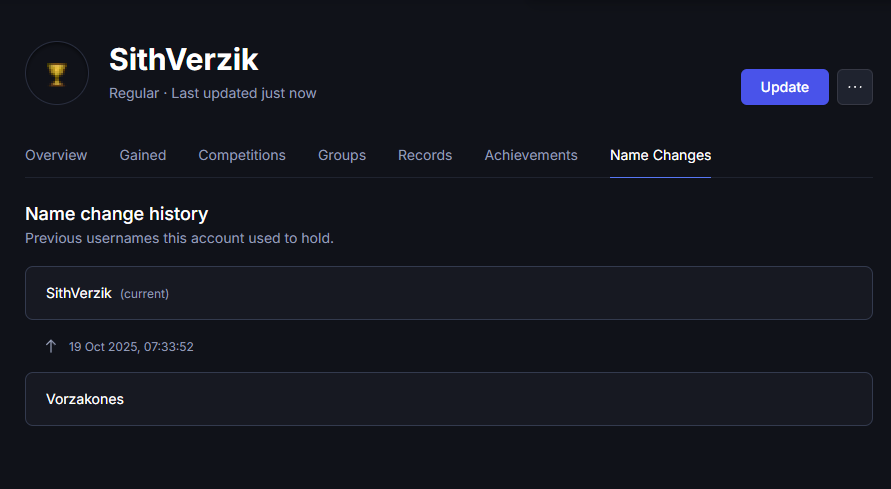891x489 pixels.
Task: Select the Groups tab
Action: pyautogui.click(x=342, y=155)
